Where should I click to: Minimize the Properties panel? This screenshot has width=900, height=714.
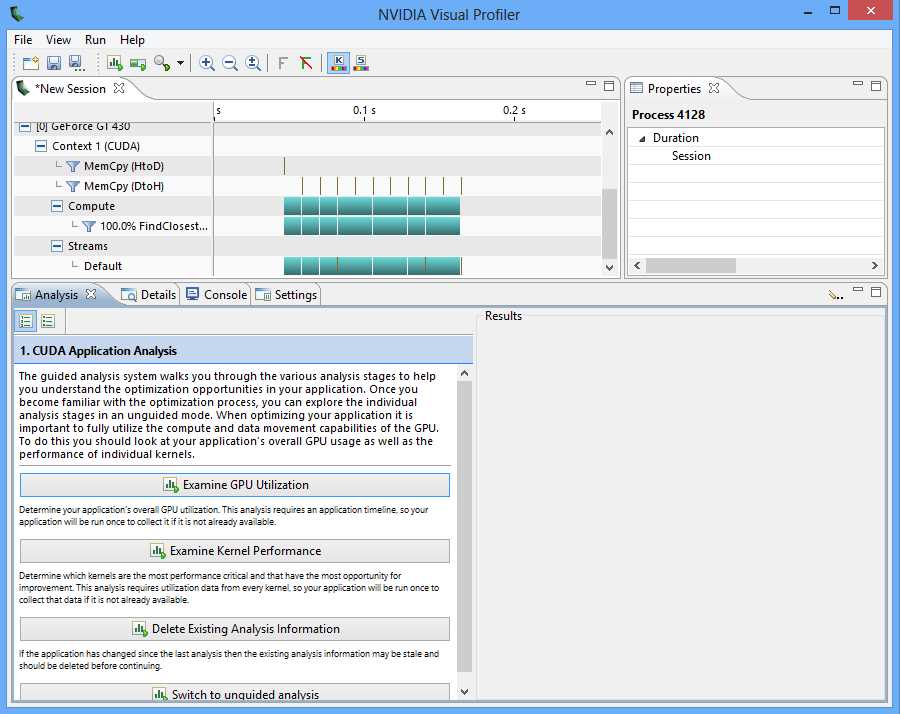click(858, 84)
